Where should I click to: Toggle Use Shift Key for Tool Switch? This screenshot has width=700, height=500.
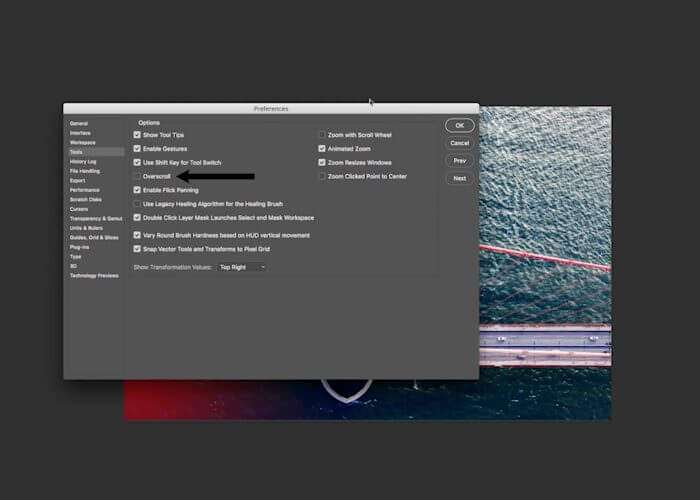point(137,162)
